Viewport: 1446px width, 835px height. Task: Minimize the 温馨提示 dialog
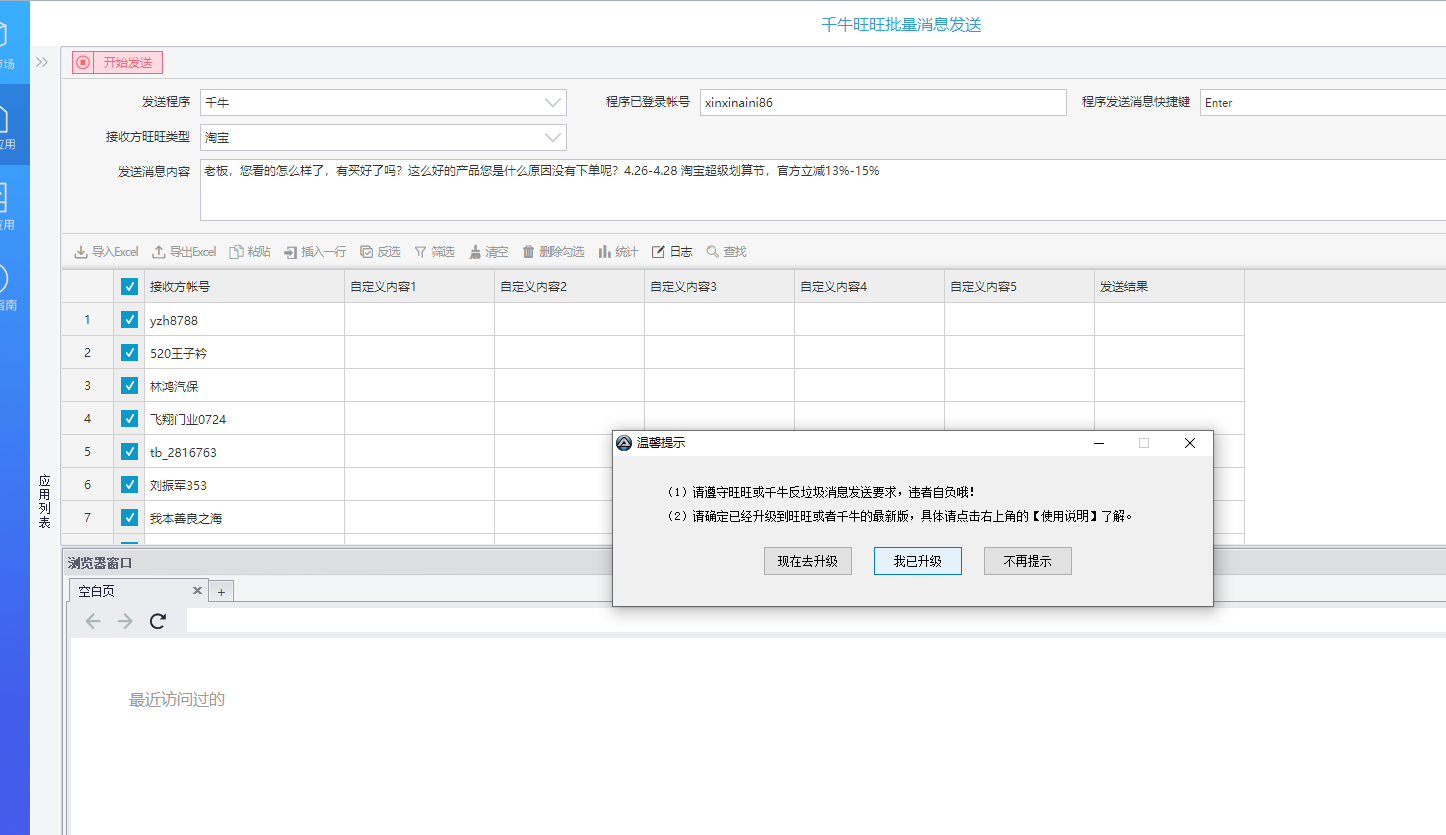pyautogui.click(x=1099, y=443)
